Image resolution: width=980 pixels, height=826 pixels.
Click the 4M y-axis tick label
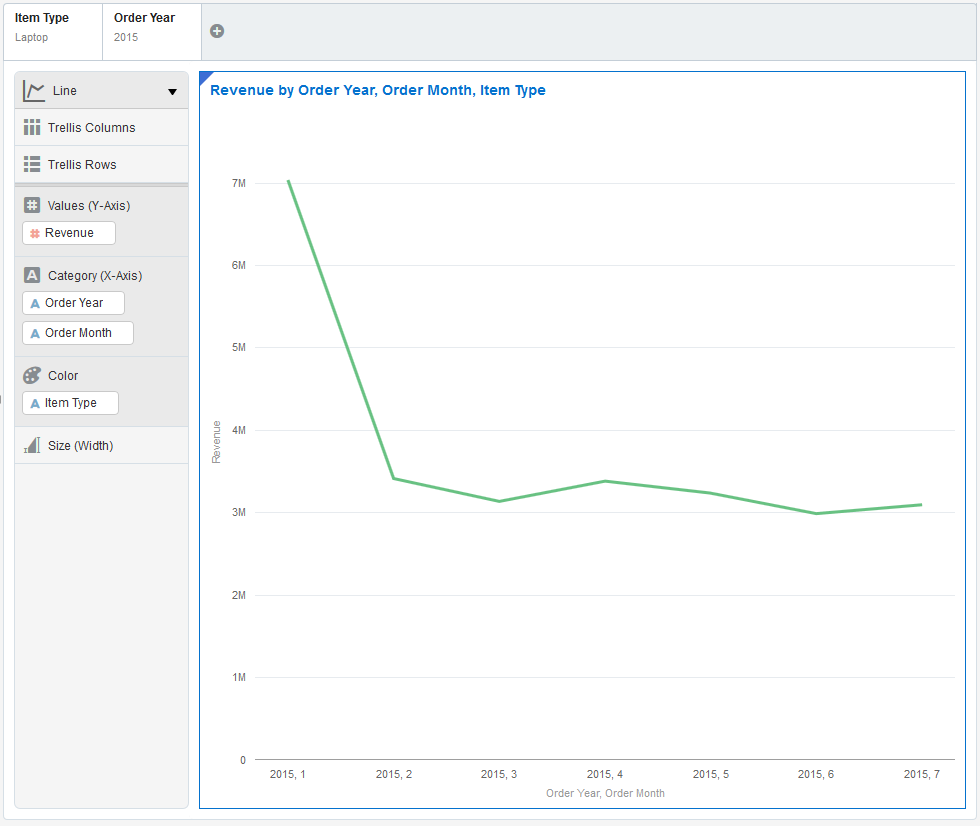[x=239, y=430]
